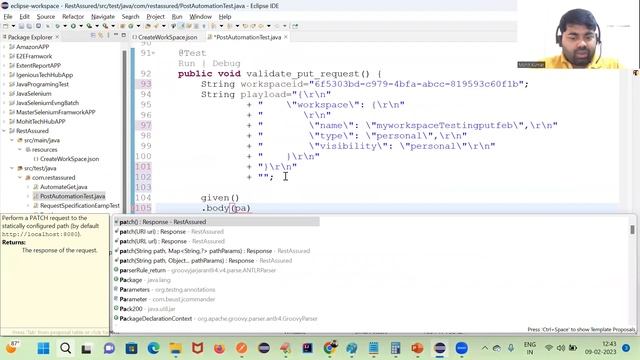The image size is (640, 360).
Task: Collapse the src/main/java folder
Action: click(12, 140)
